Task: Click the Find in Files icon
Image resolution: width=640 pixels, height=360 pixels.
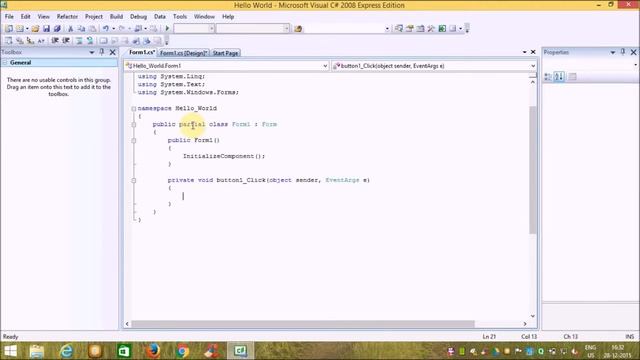Action: pos(298,29)
